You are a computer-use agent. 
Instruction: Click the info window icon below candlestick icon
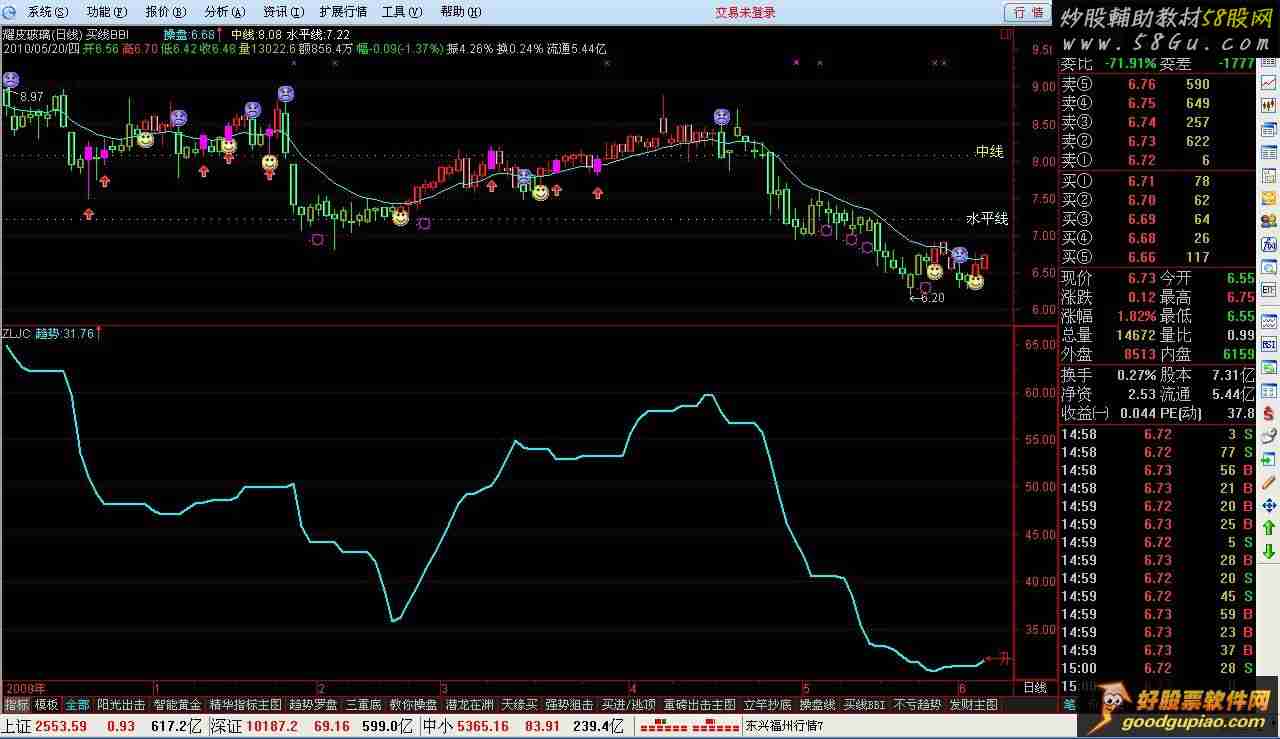point(1268,128)
